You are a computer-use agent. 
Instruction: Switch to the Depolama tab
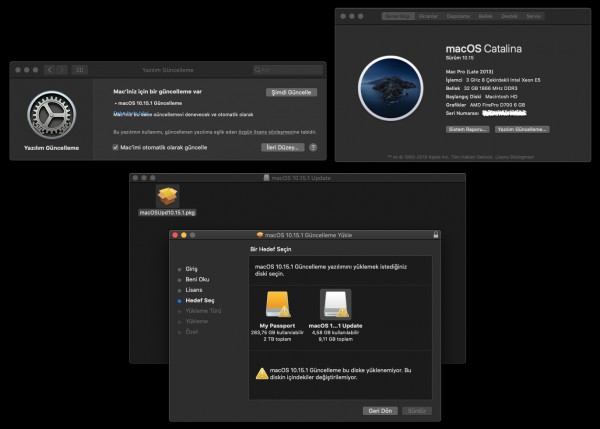(458, 16)
